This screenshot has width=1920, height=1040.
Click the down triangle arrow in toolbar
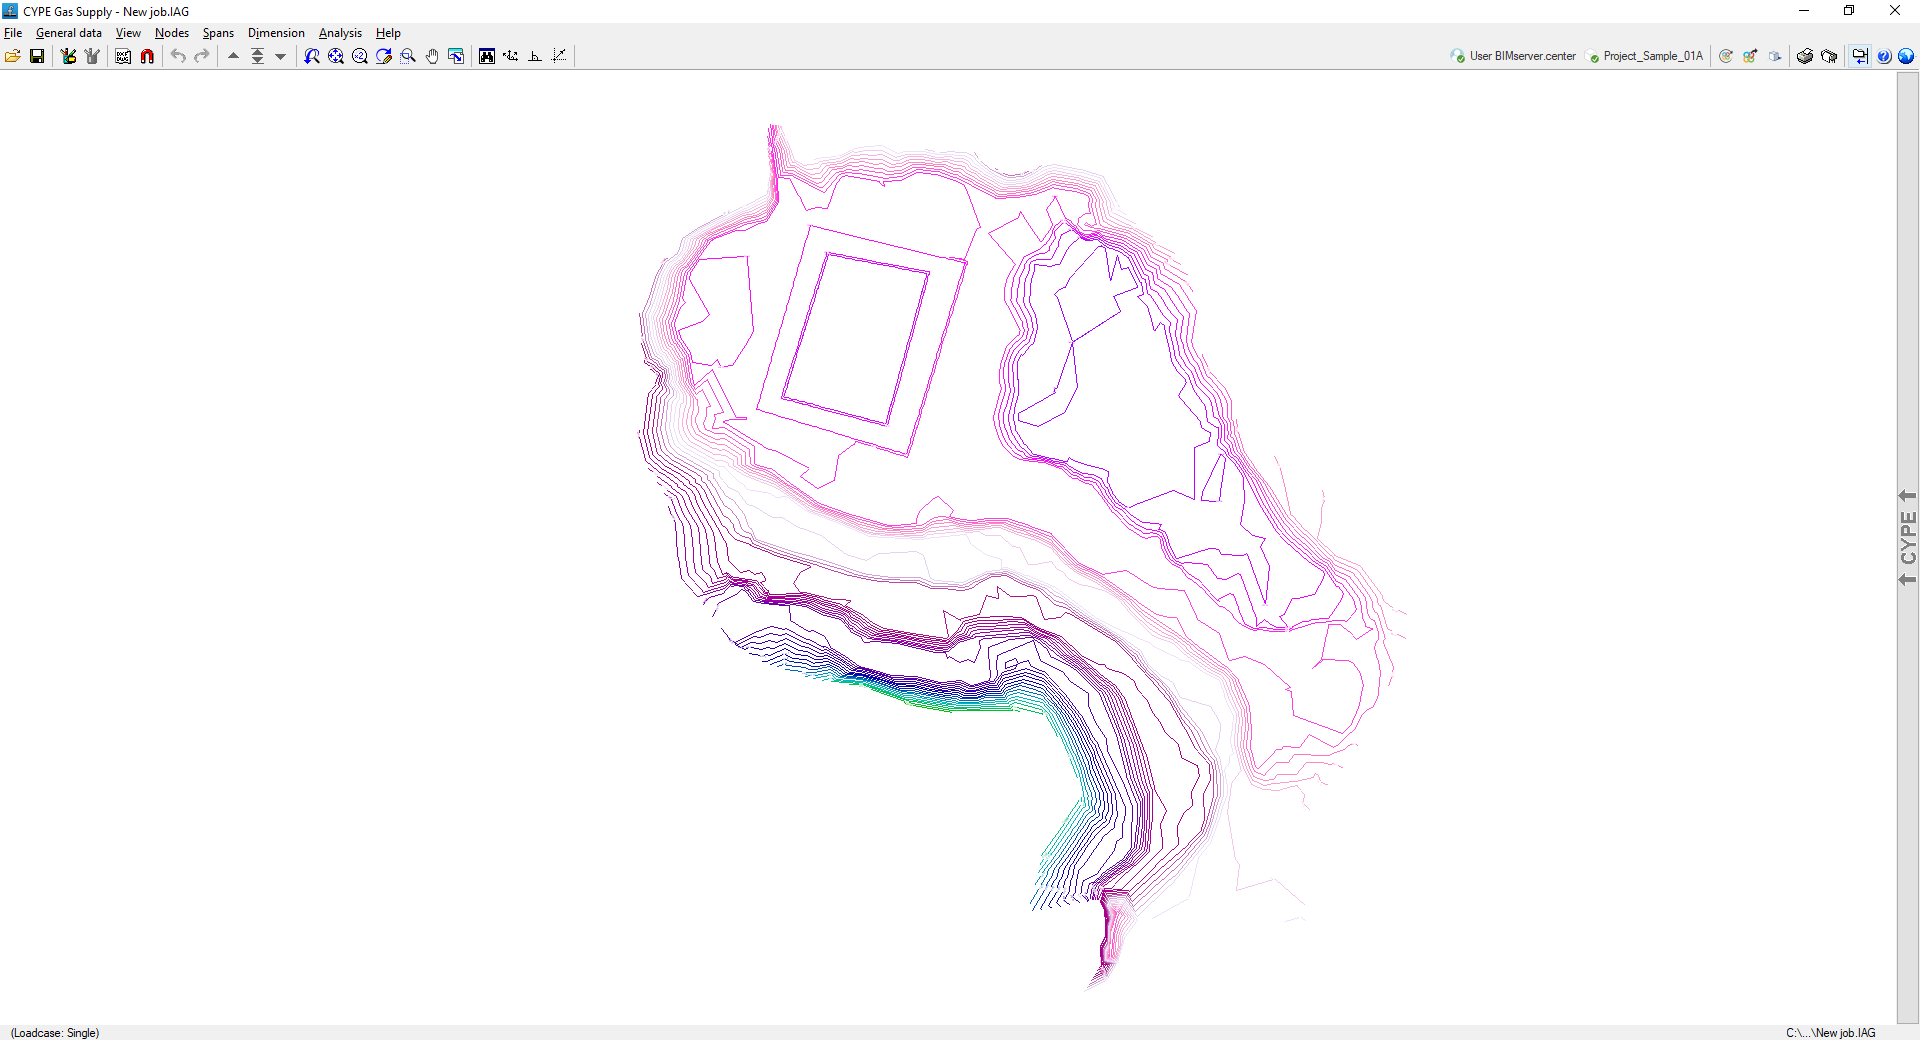pos(281,56)
